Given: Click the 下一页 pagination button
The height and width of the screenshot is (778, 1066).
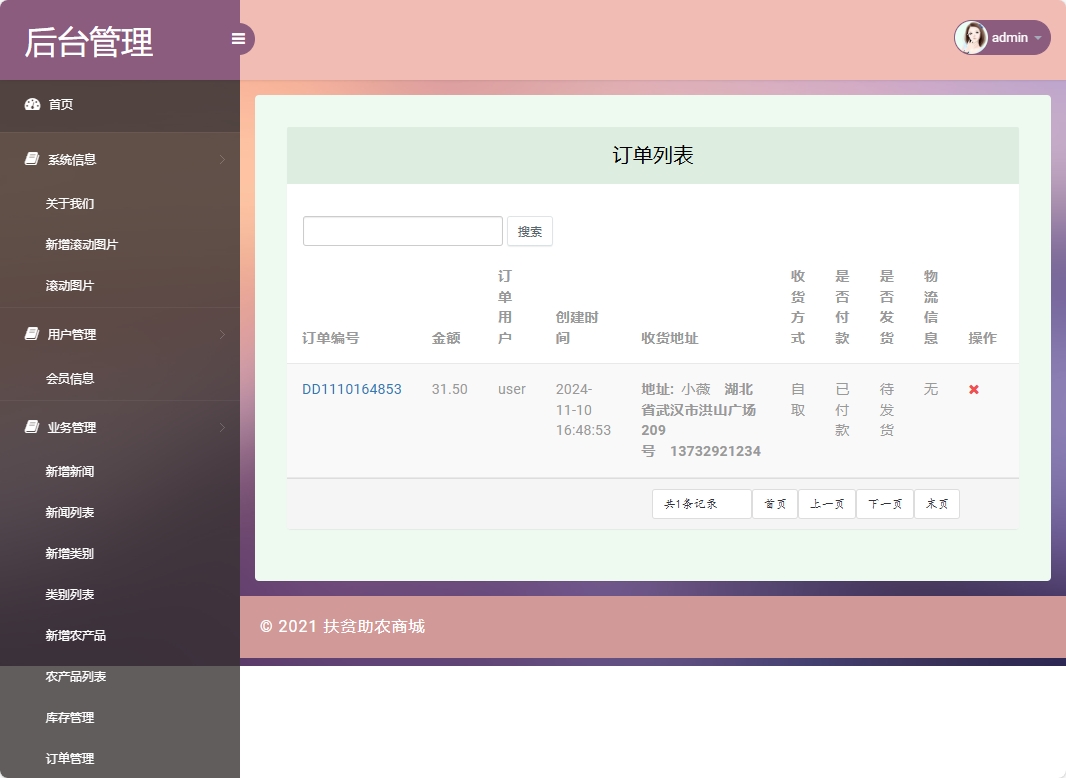Looking at the screenshot, I should 884,504.
